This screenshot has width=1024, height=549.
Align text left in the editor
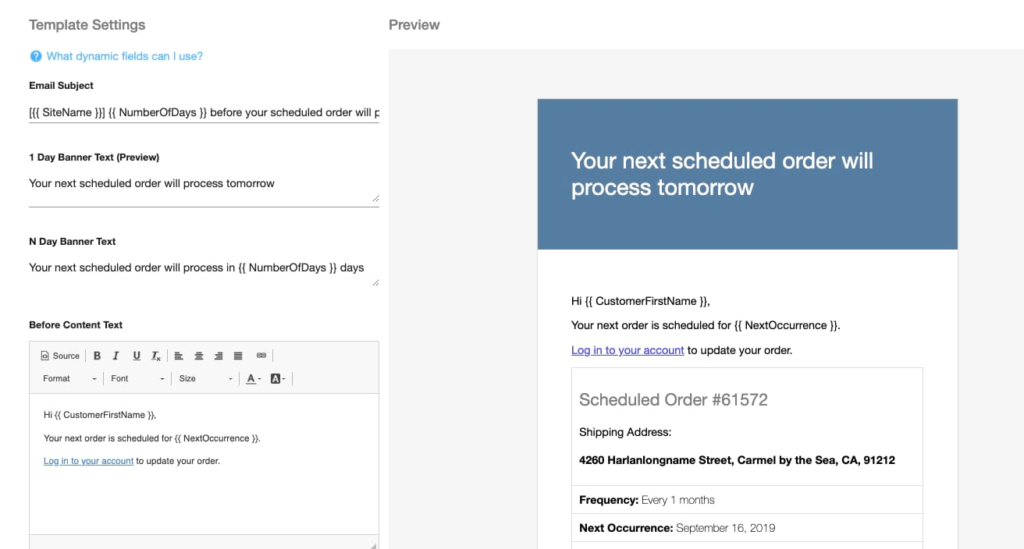[x=179, y=356]
